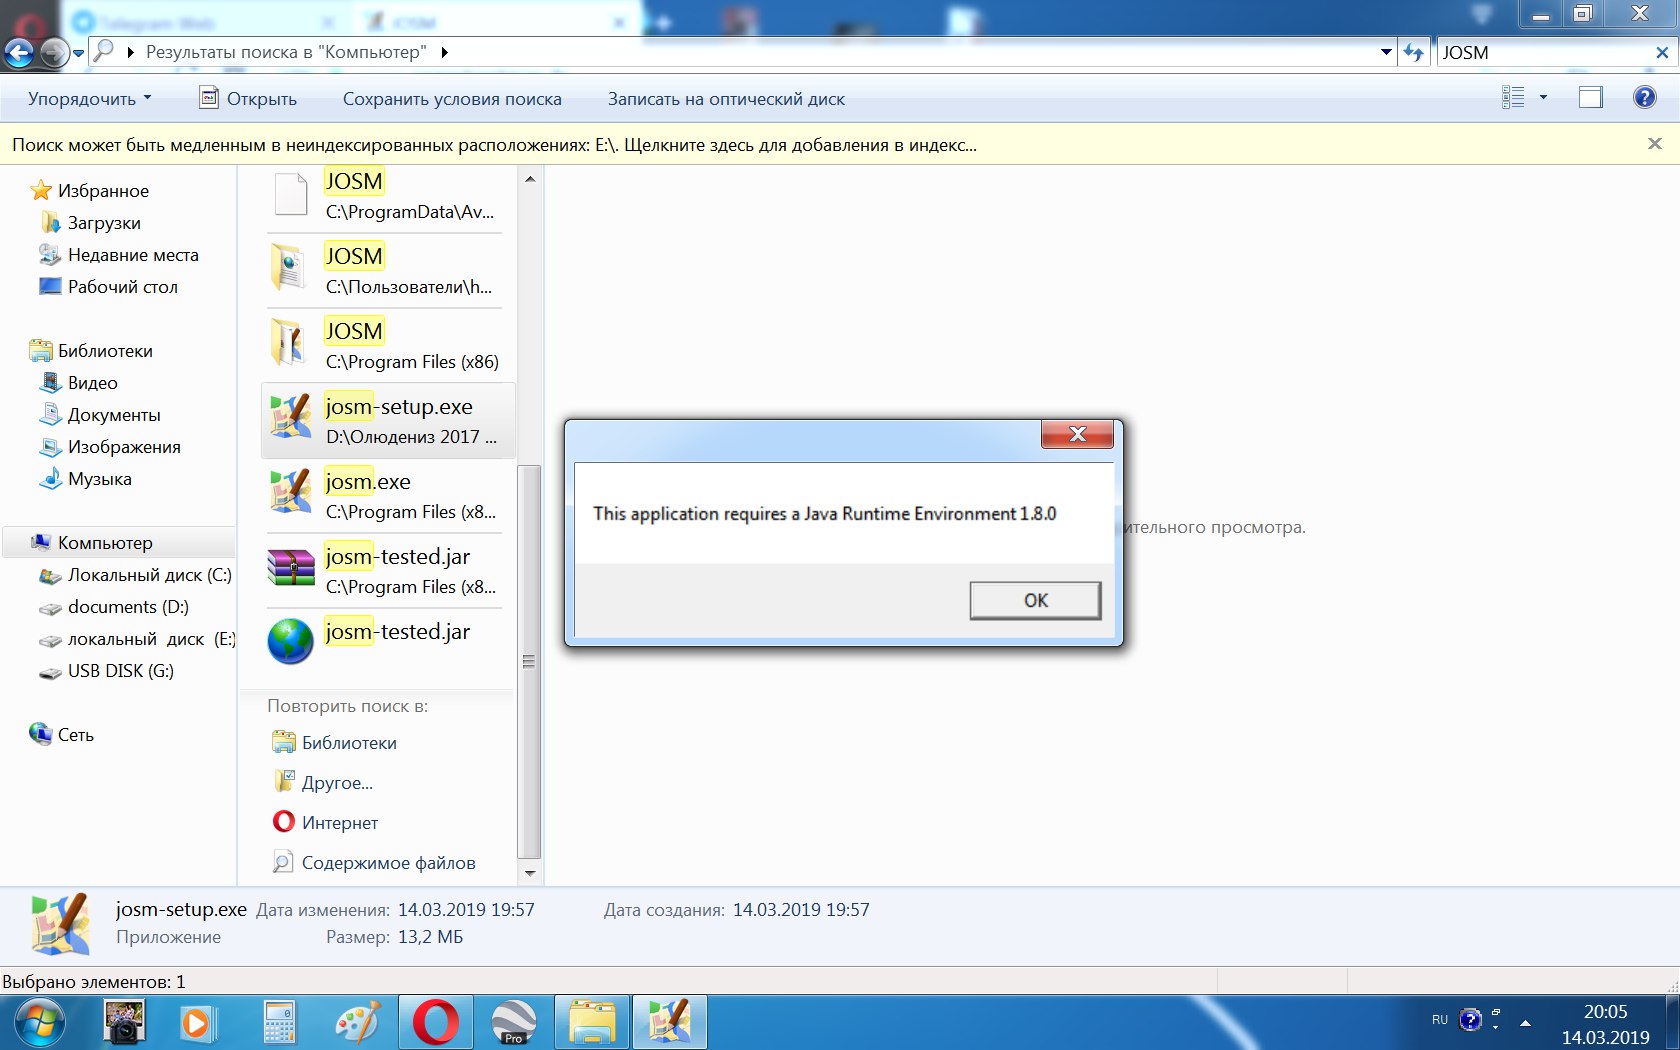Viewport: 1680px width, 1050px height.
Task: Switch to Explorer folder taskbar button
Action: click(x=592, y=1022)
